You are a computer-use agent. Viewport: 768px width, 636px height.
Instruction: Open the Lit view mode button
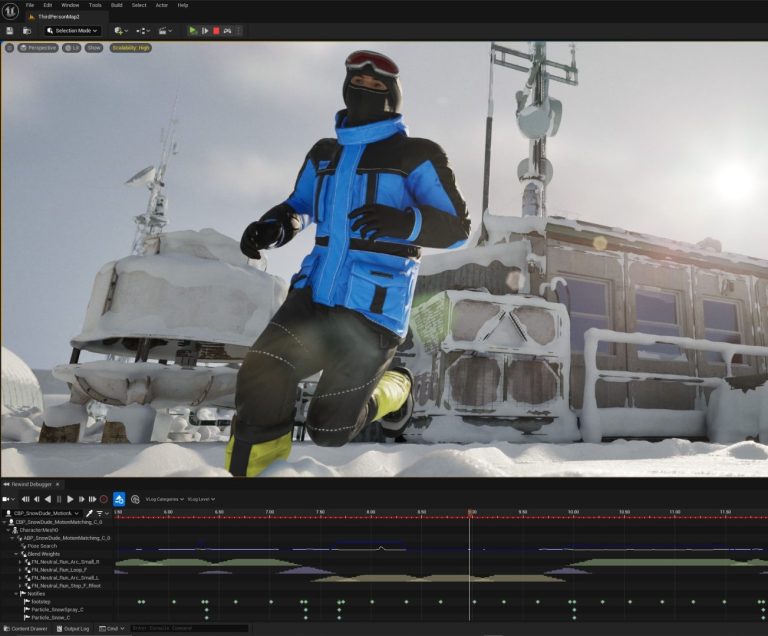click(x=72, y=48)
